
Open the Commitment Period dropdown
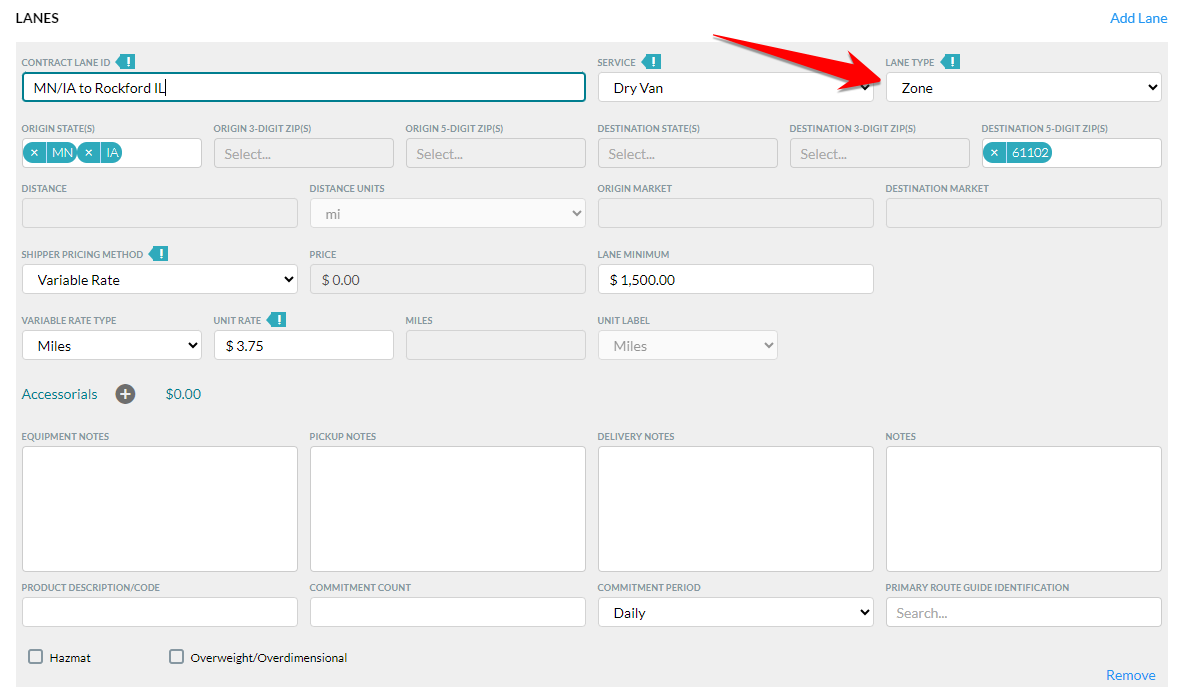[735, 613]
